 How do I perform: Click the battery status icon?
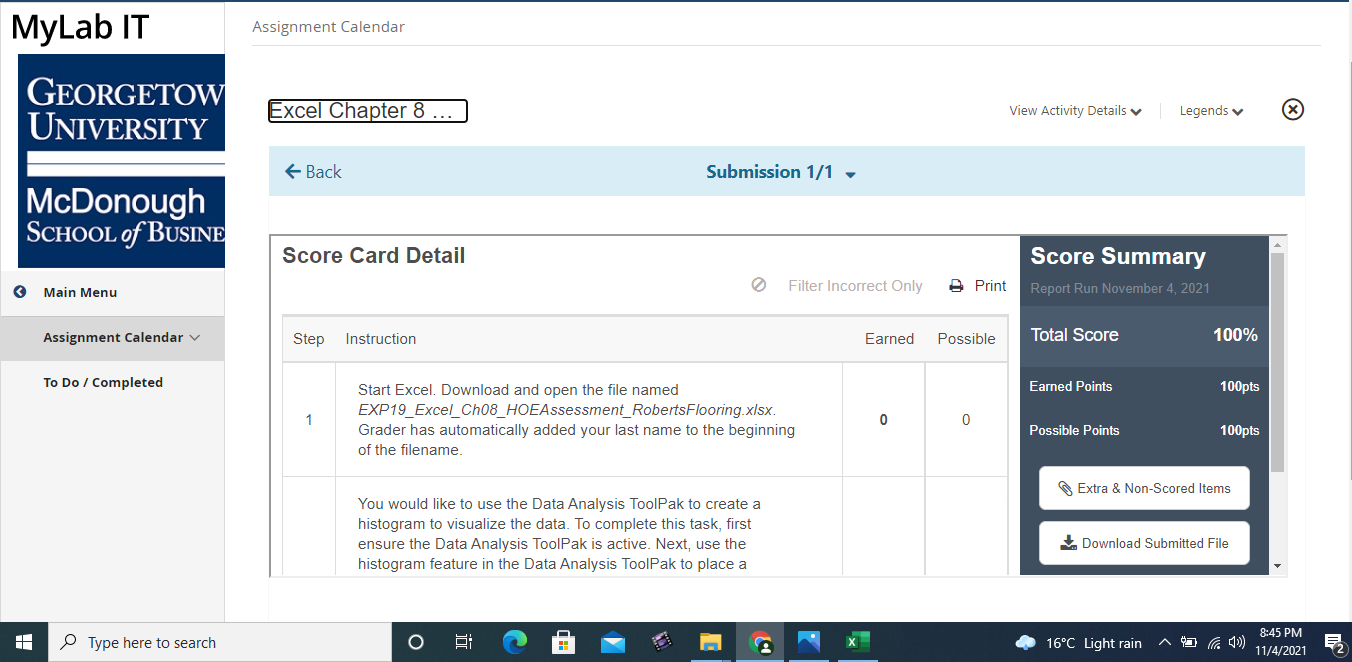(x=1189, y=642)
